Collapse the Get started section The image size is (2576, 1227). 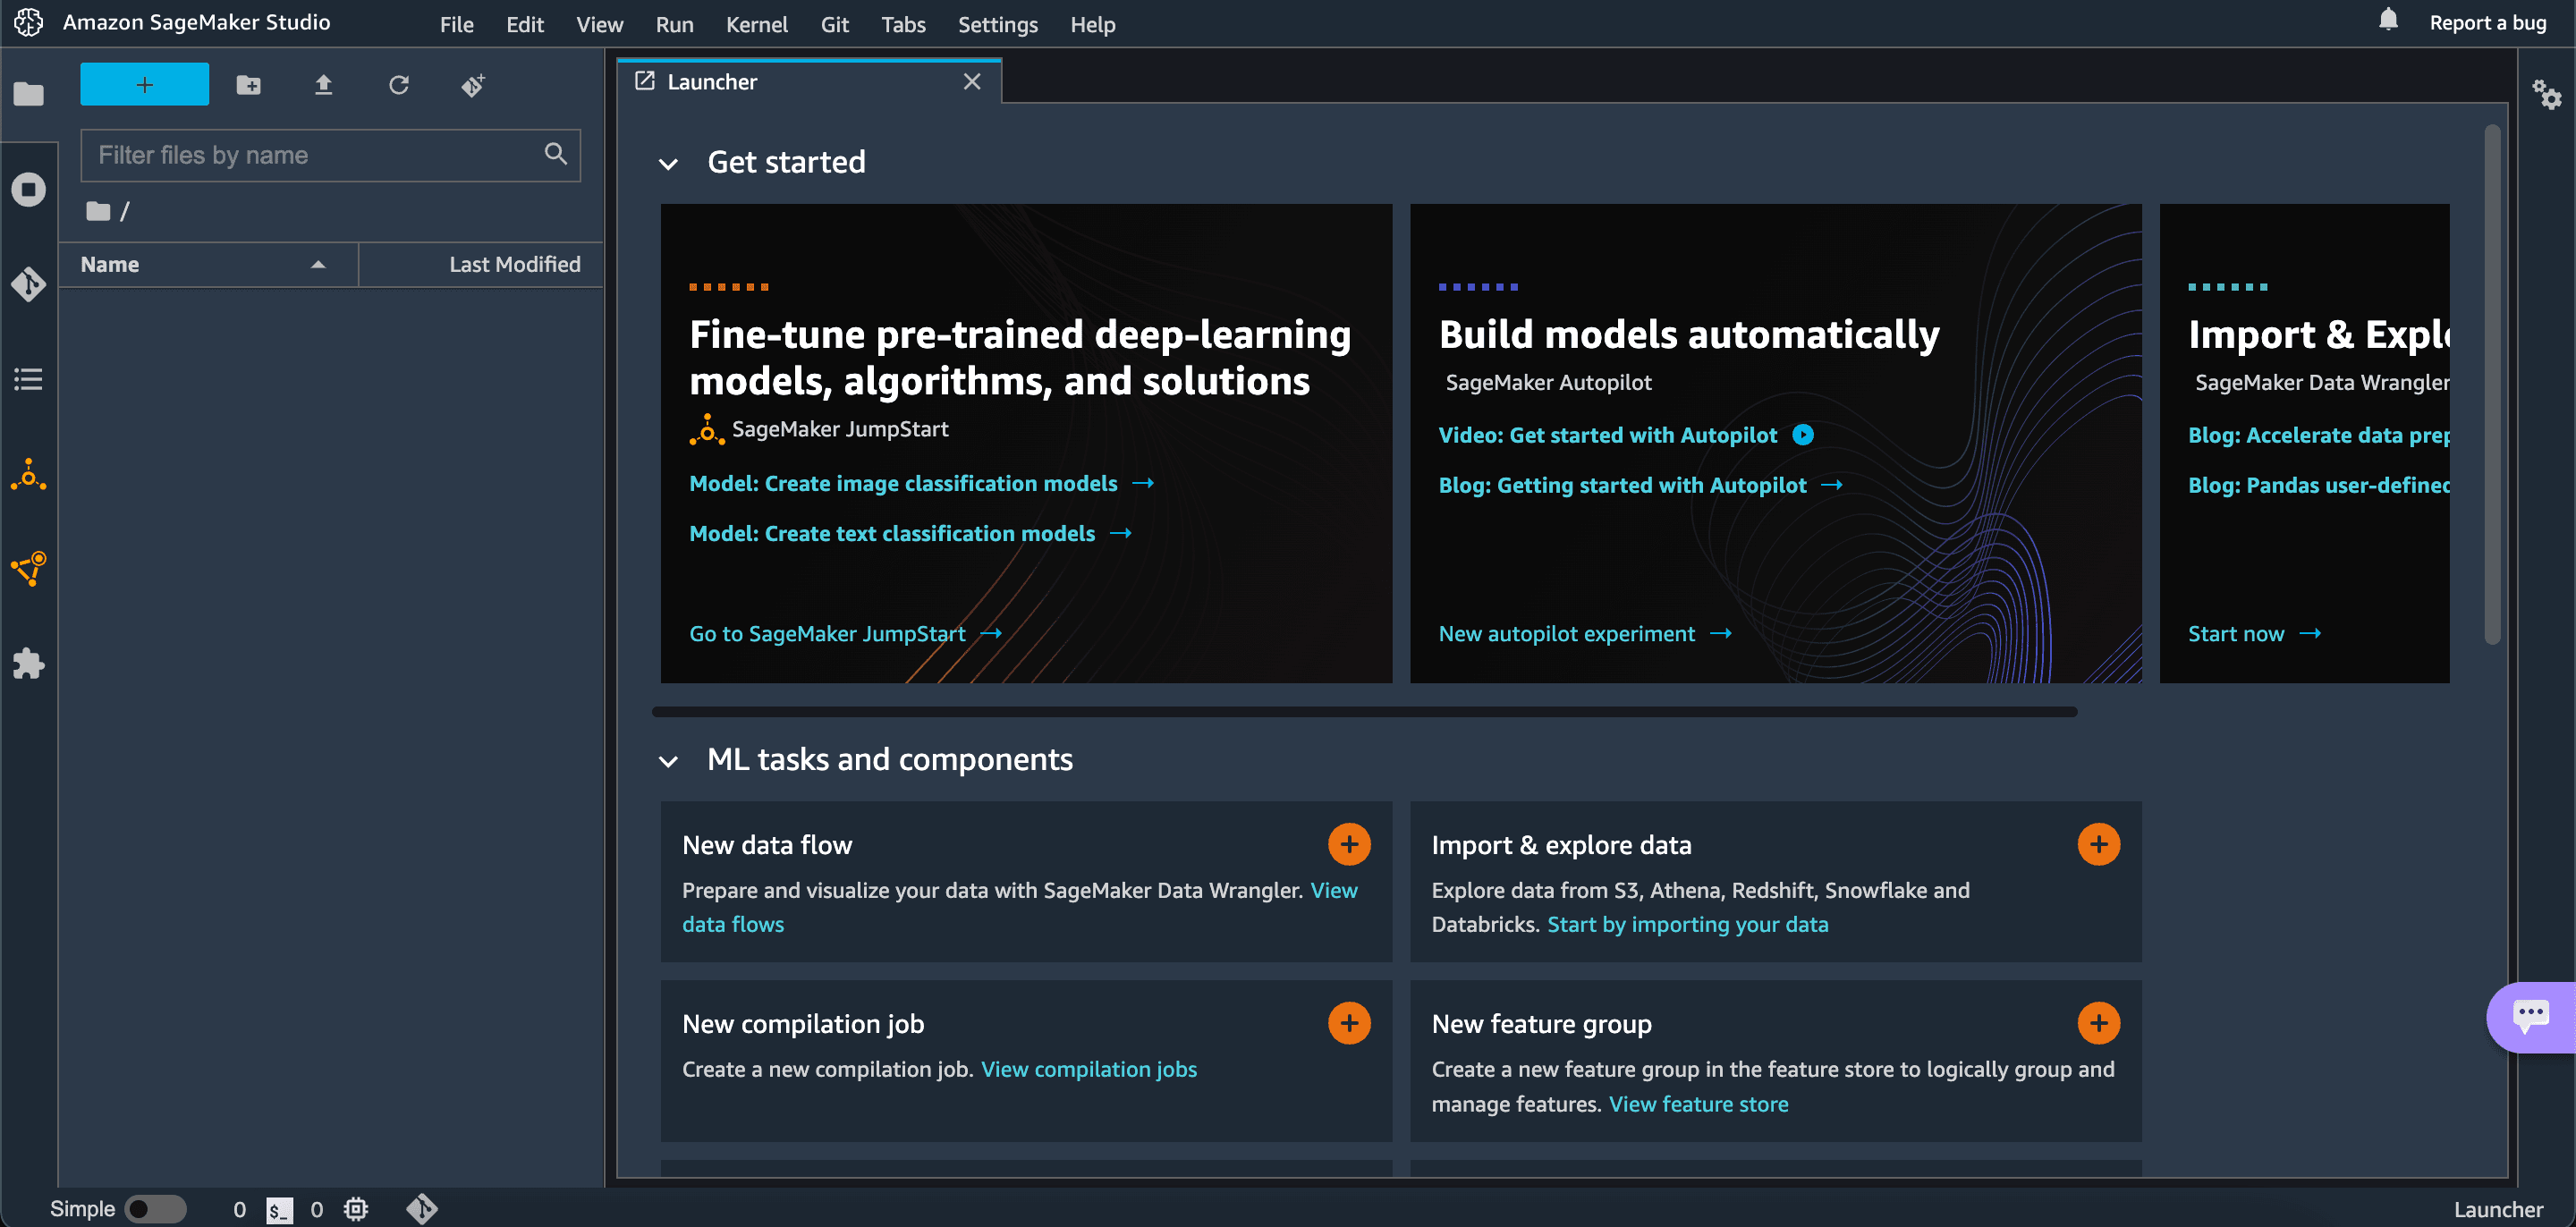668,164
